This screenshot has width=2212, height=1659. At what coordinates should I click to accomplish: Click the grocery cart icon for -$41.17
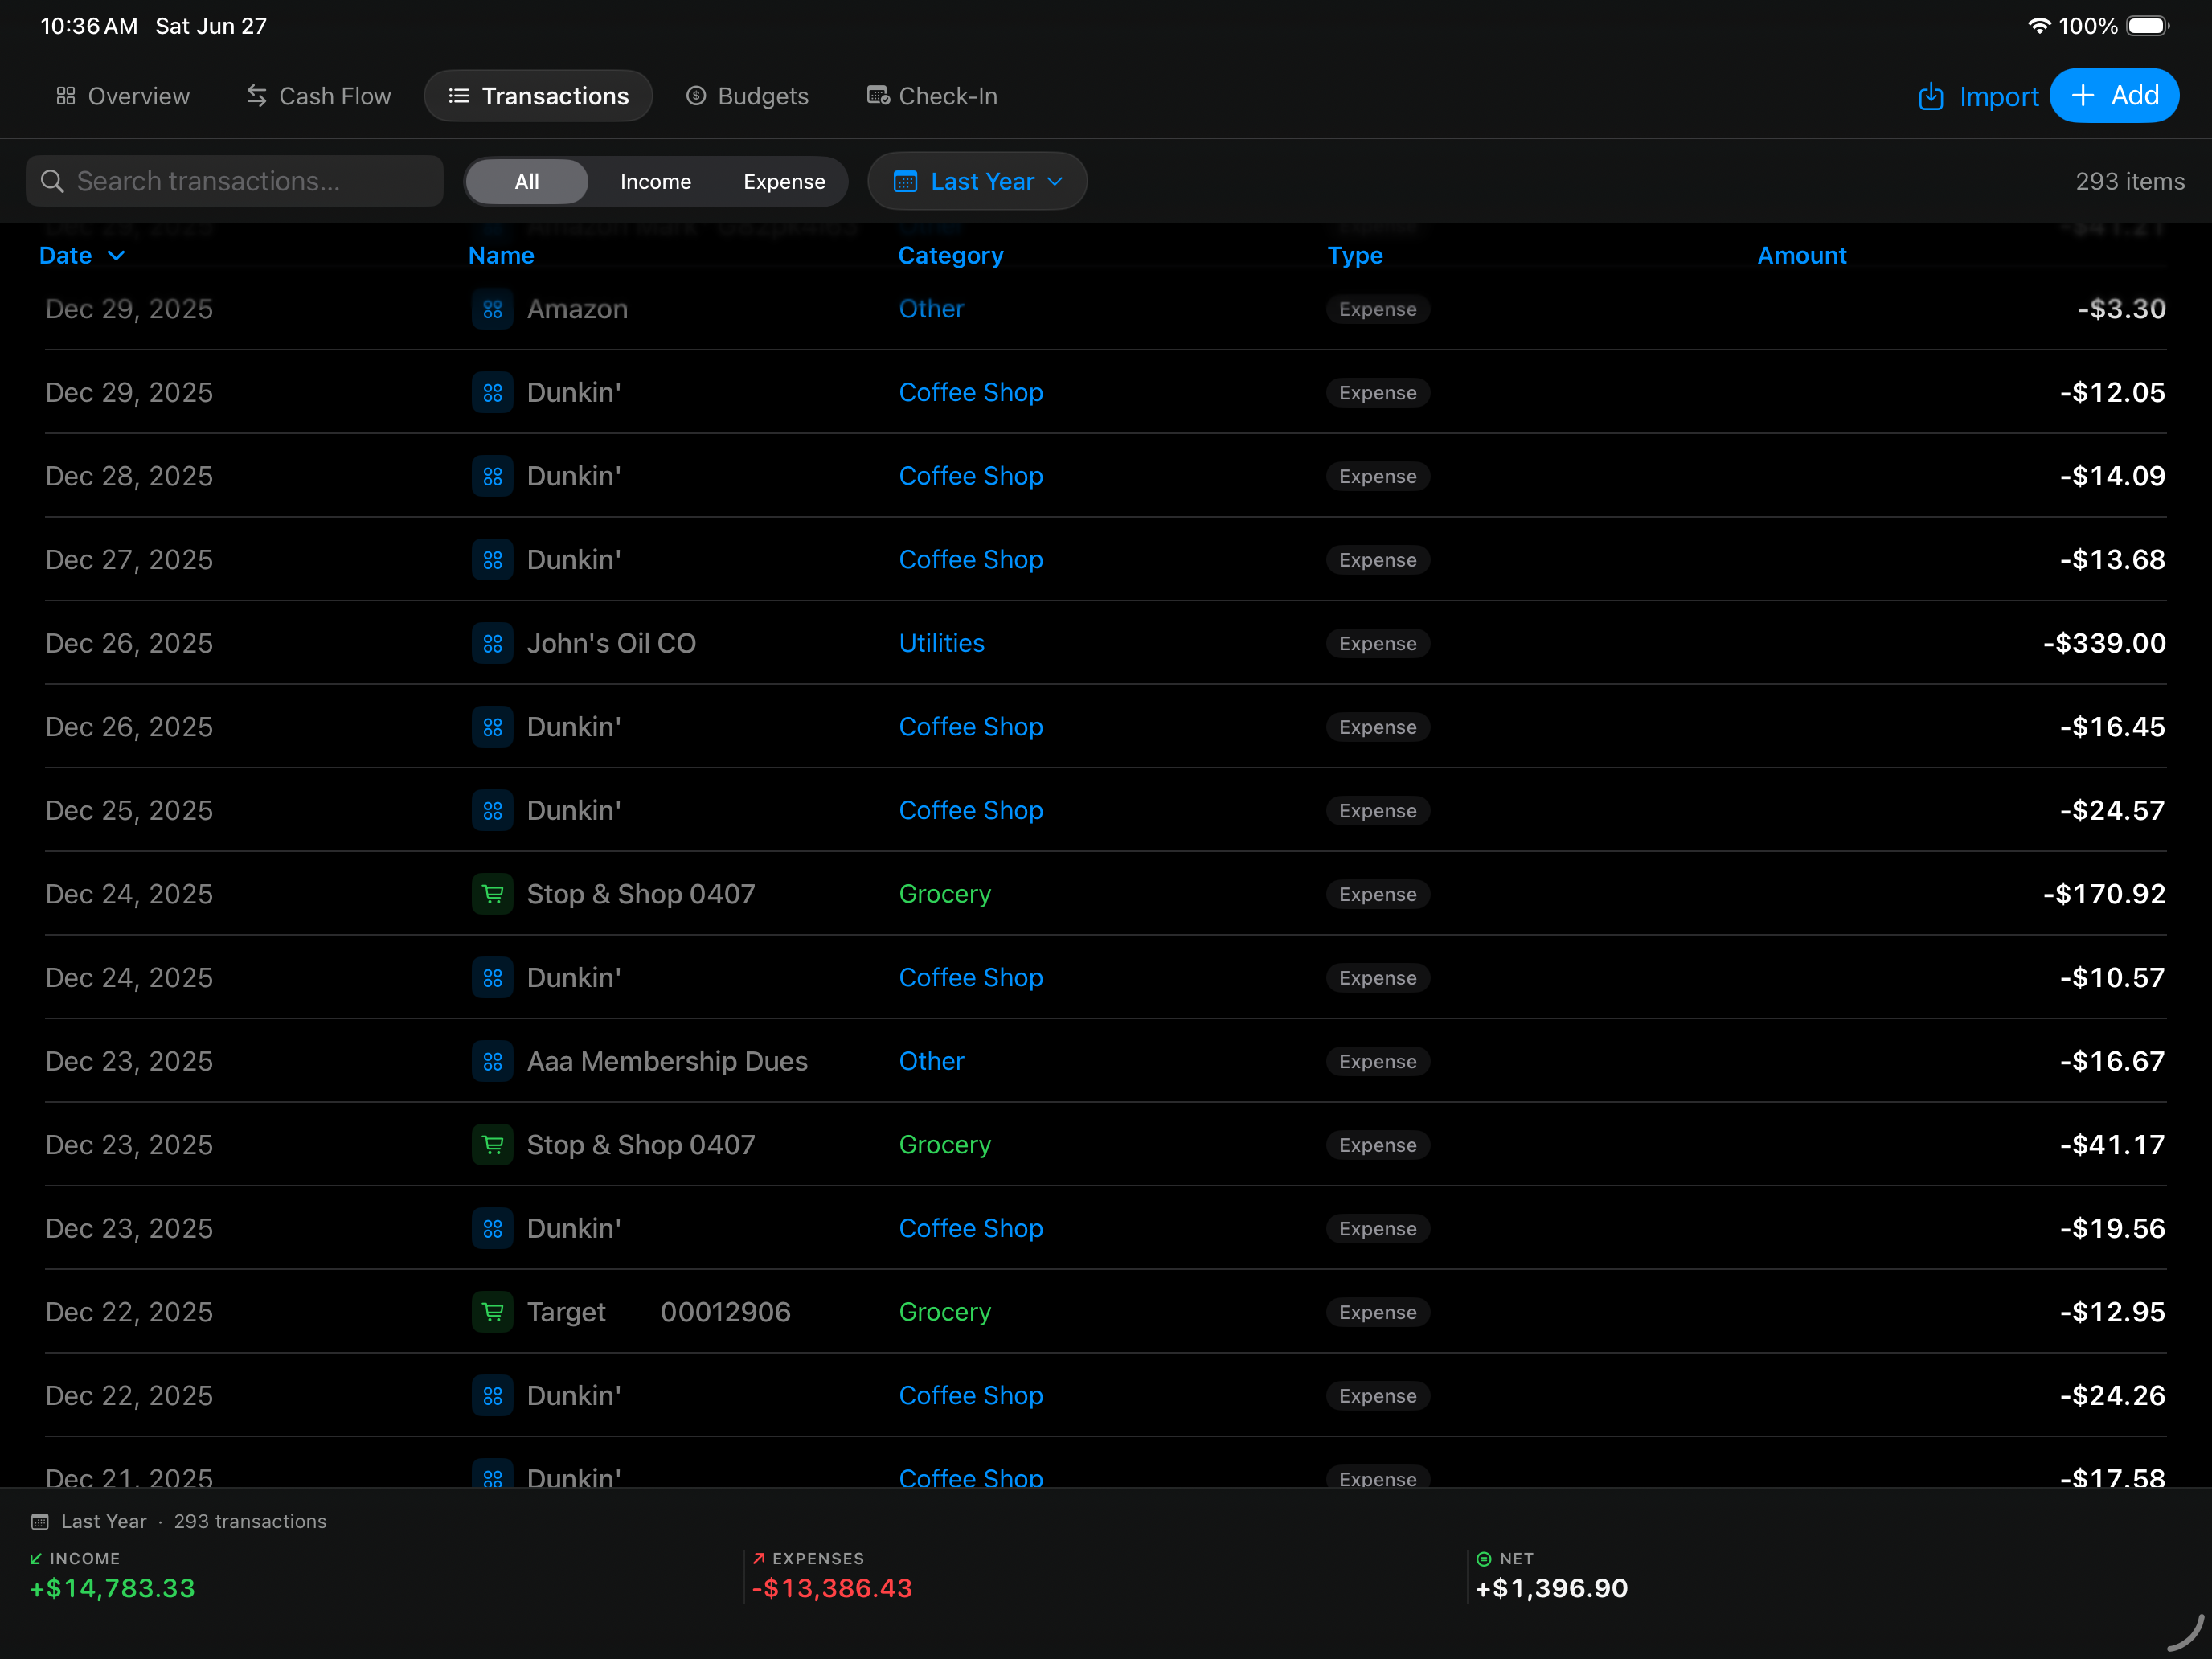[x=493, y=1145]
